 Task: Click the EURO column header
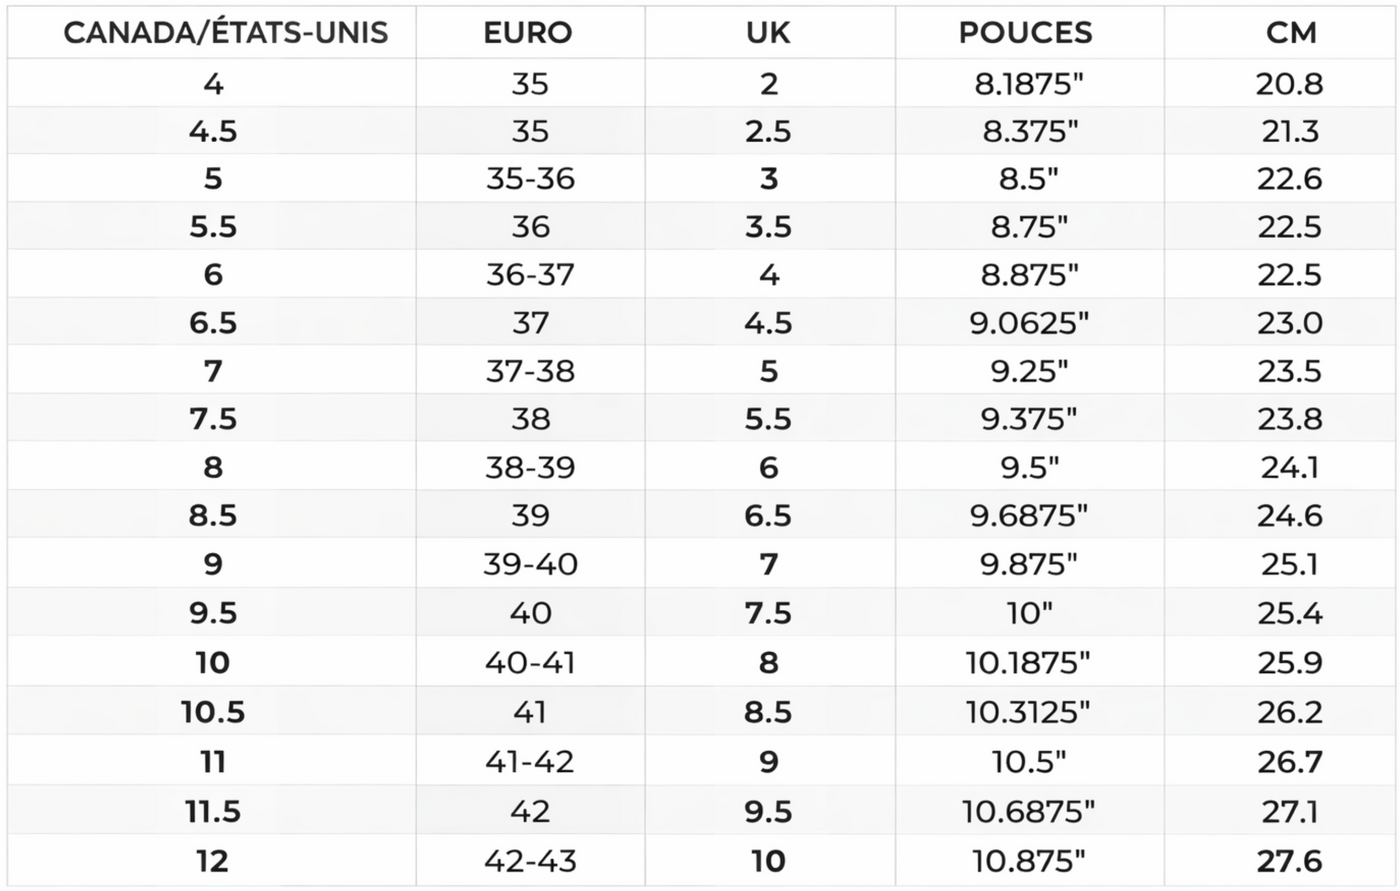[x=528, y=33]
